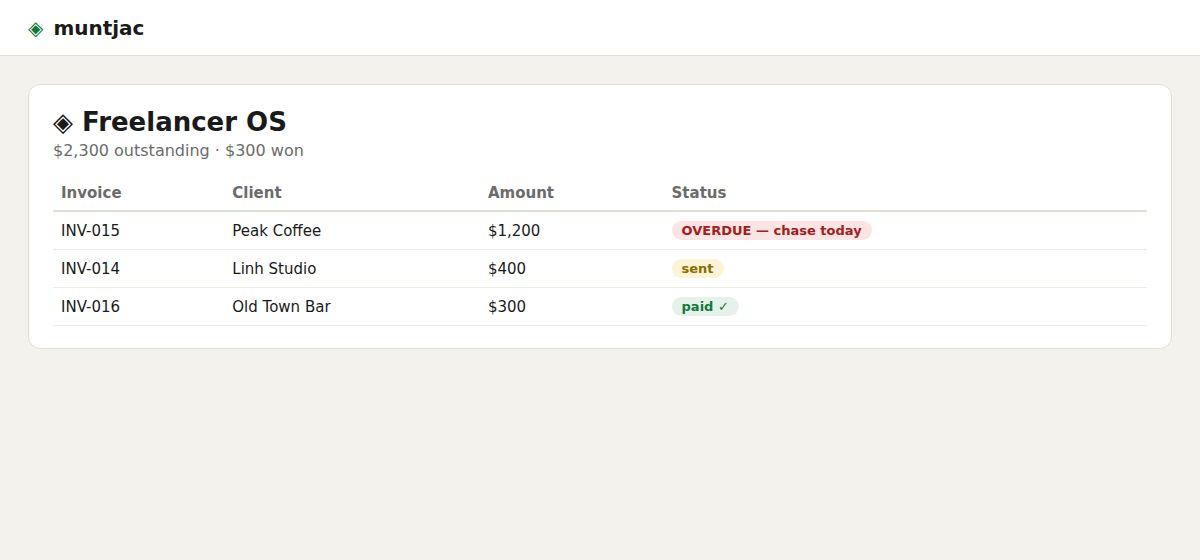
Task: Click the Invoice column header
Action: tap(91, 193)
